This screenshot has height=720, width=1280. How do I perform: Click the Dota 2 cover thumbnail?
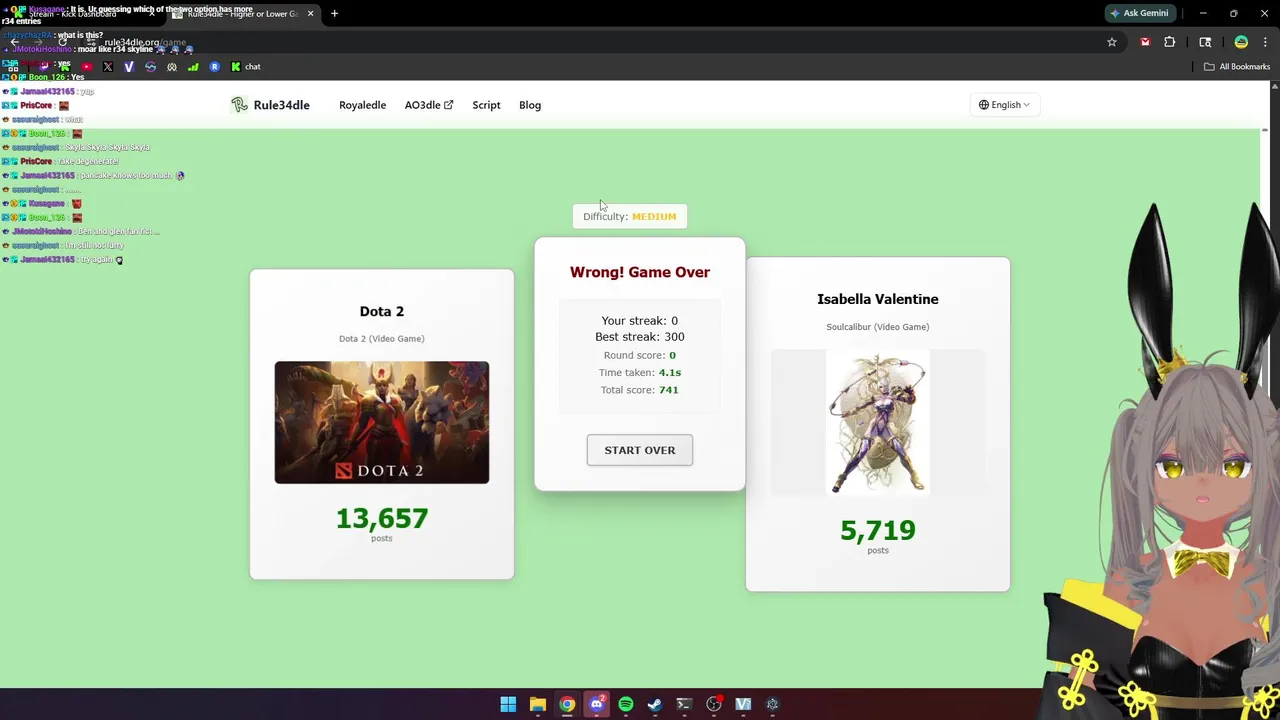(x=382, y=422)
